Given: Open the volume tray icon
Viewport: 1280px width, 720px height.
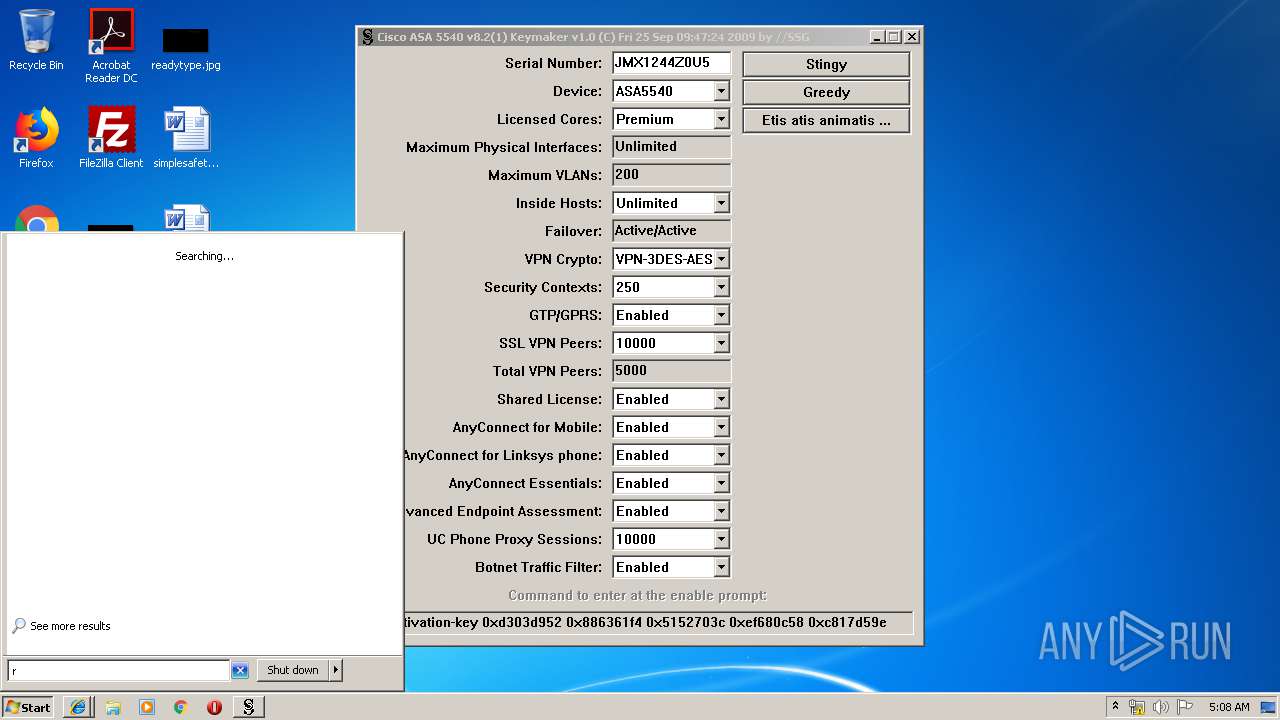Looking at the screenshot, I should coord(1161,707).
